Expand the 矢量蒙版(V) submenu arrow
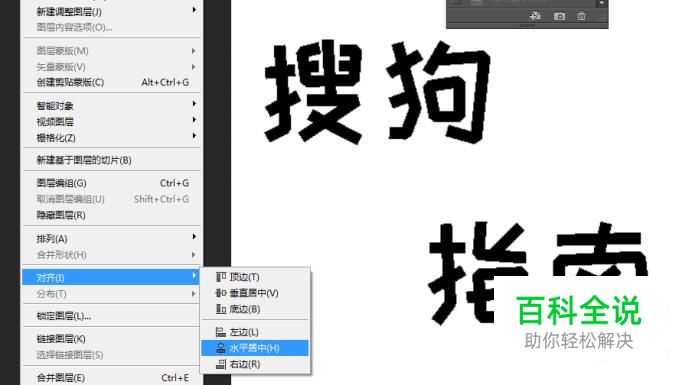This screenshot has width=692, height=385. click(x=194, y=67)
